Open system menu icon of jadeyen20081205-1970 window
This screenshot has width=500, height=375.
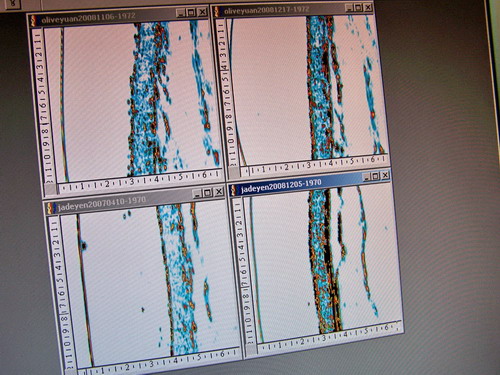point(234,190)
